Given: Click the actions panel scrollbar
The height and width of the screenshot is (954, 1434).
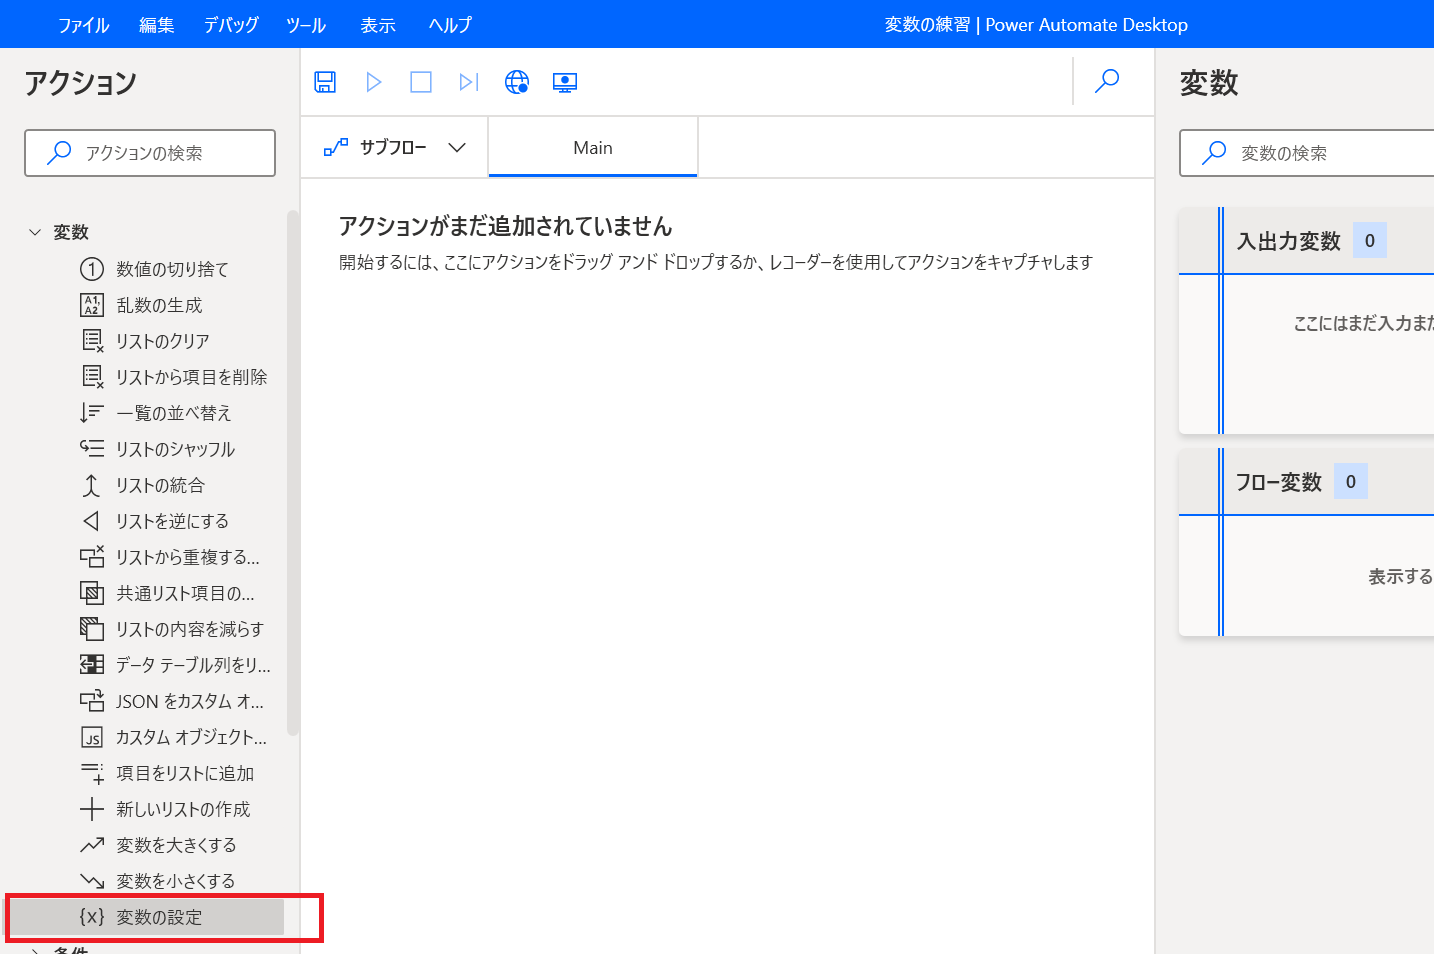Looking at the screenshot, I should click(292, 472).
